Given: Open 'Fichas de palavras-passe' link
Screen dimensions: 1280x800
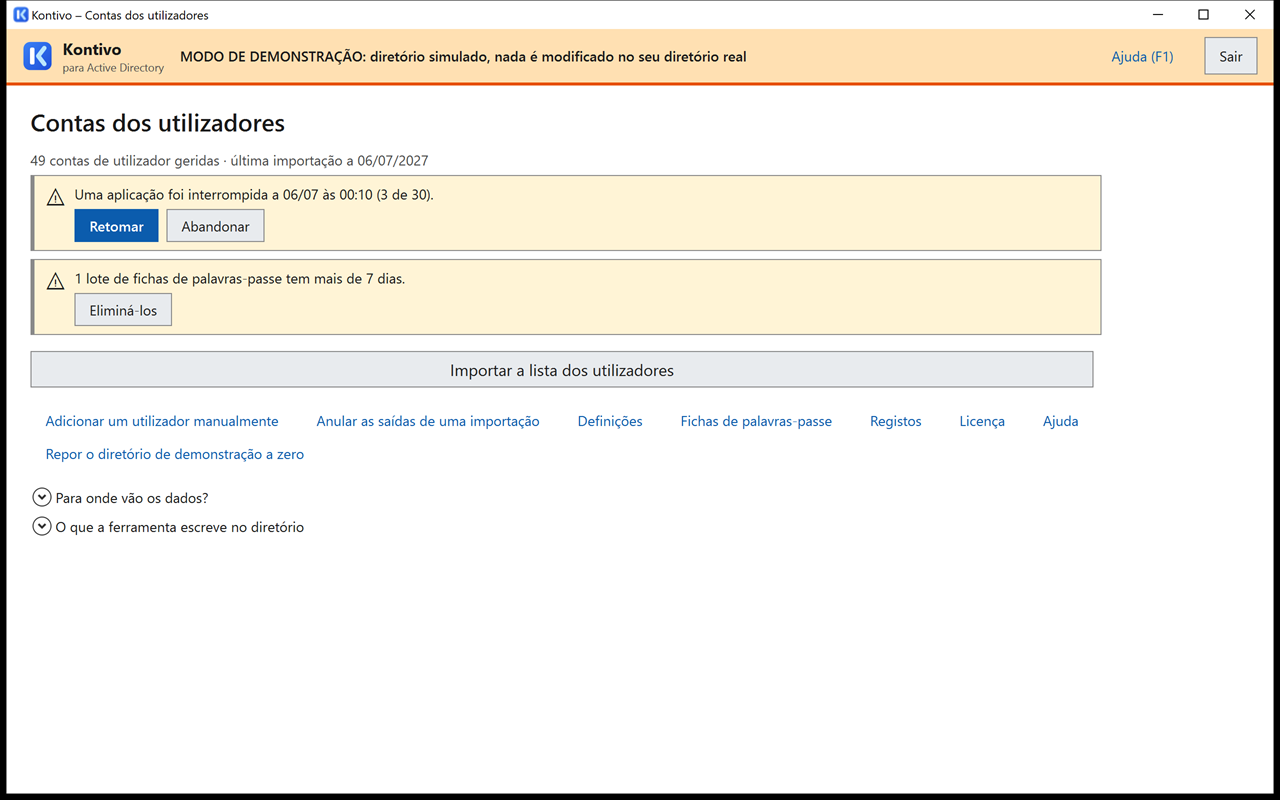Looking at the screenshot, I should click(x=756, y=421).
